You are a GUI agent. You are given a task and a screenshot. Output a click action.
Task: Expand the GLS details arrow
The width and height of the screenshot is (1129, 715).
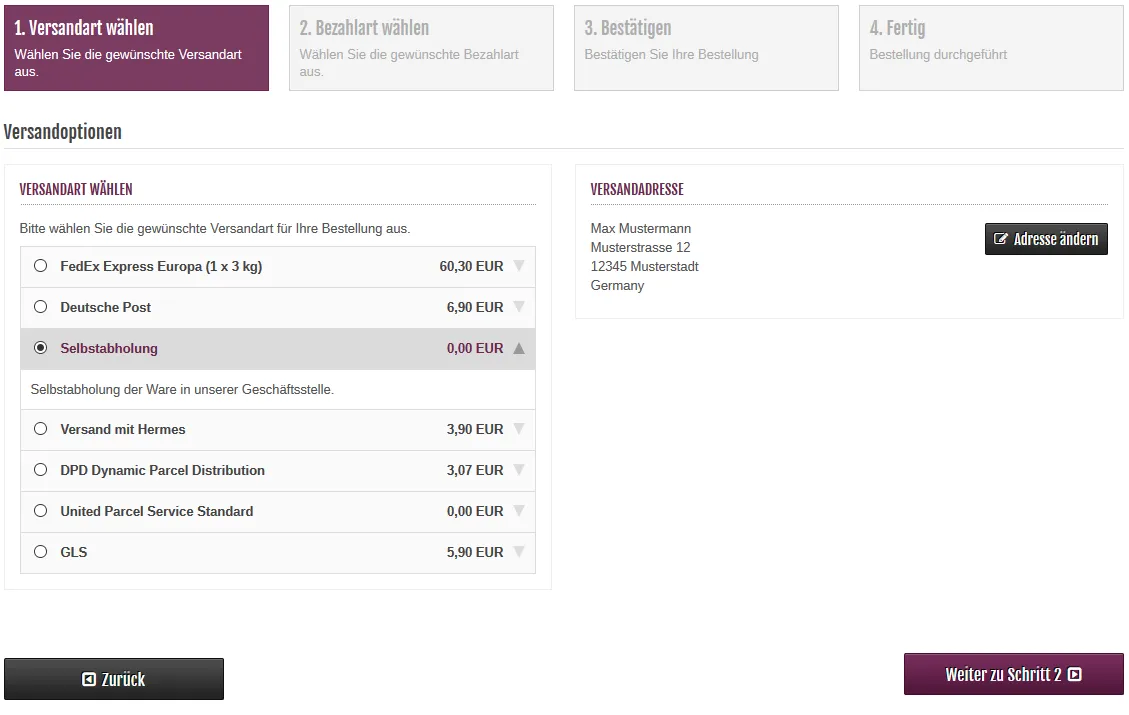click(x=518, y=552)
